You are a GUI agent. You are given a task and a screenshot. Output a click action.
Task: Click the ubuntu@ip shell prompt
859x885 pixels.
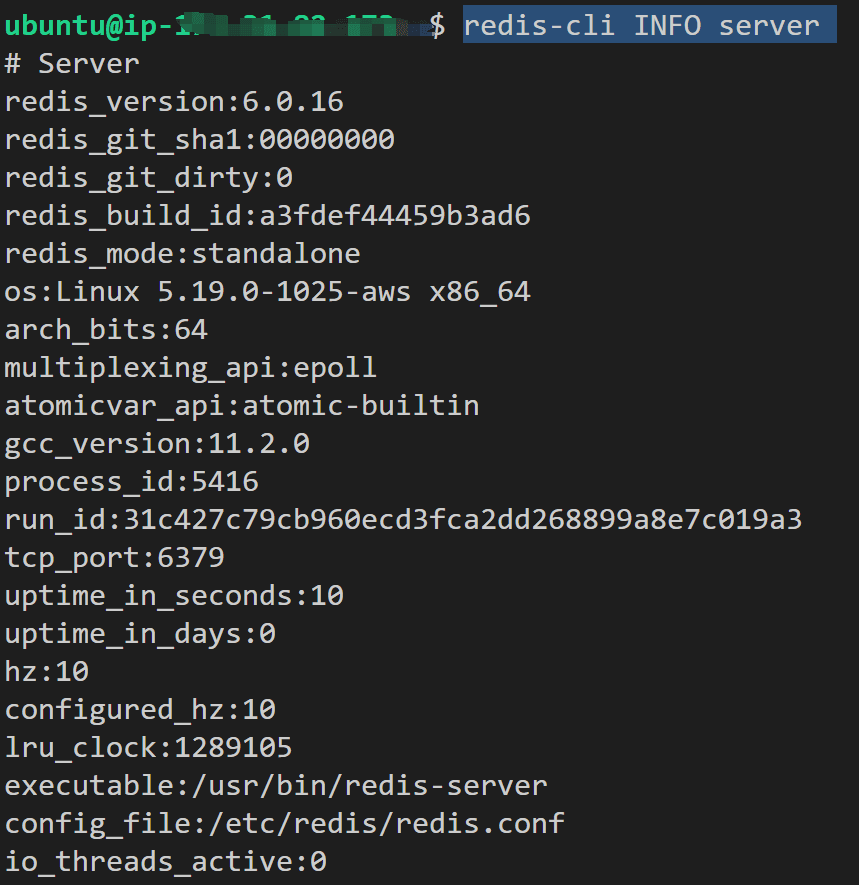225,26
